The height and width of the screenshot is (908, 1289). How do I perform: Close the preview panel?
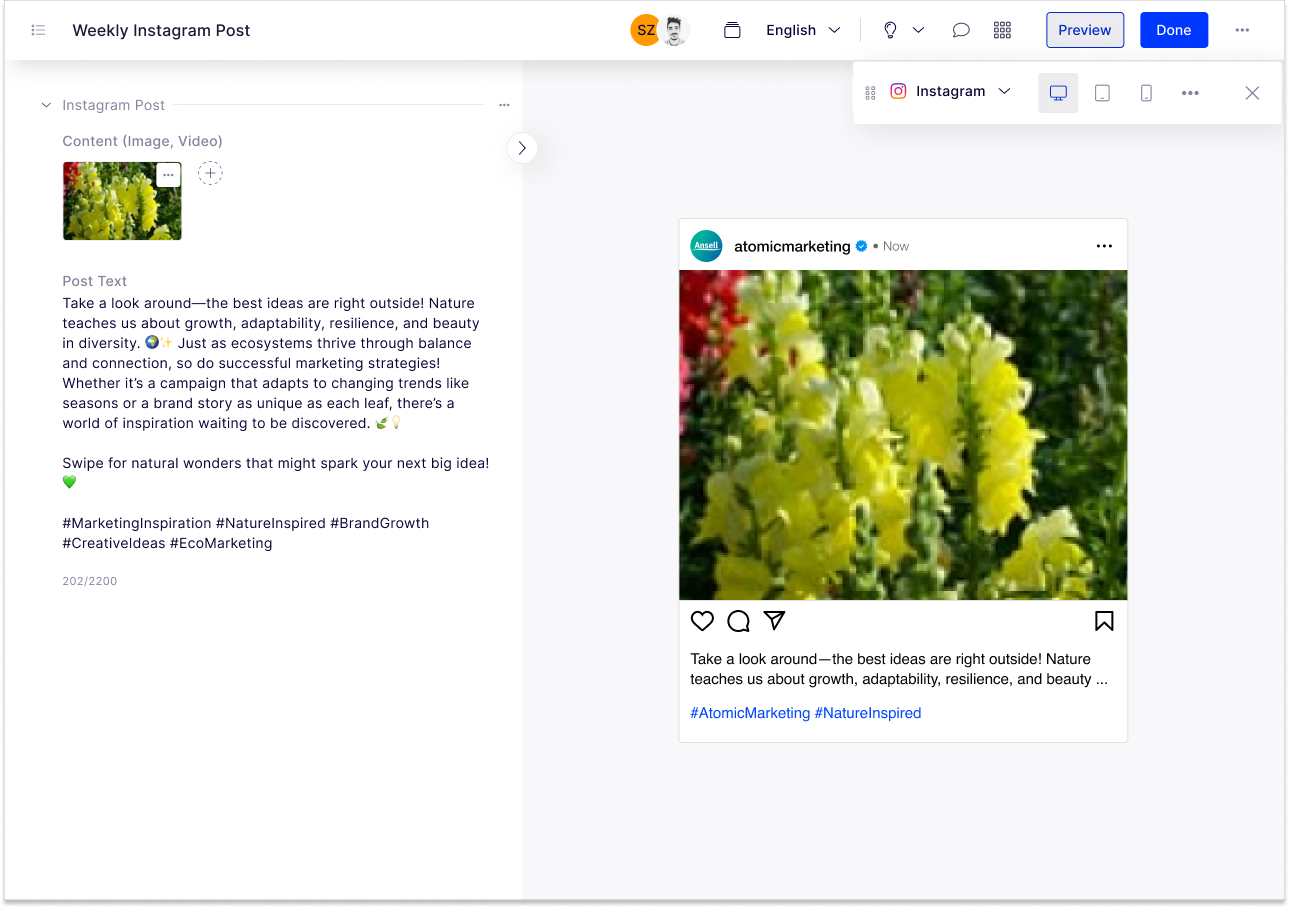[1252, 93]
